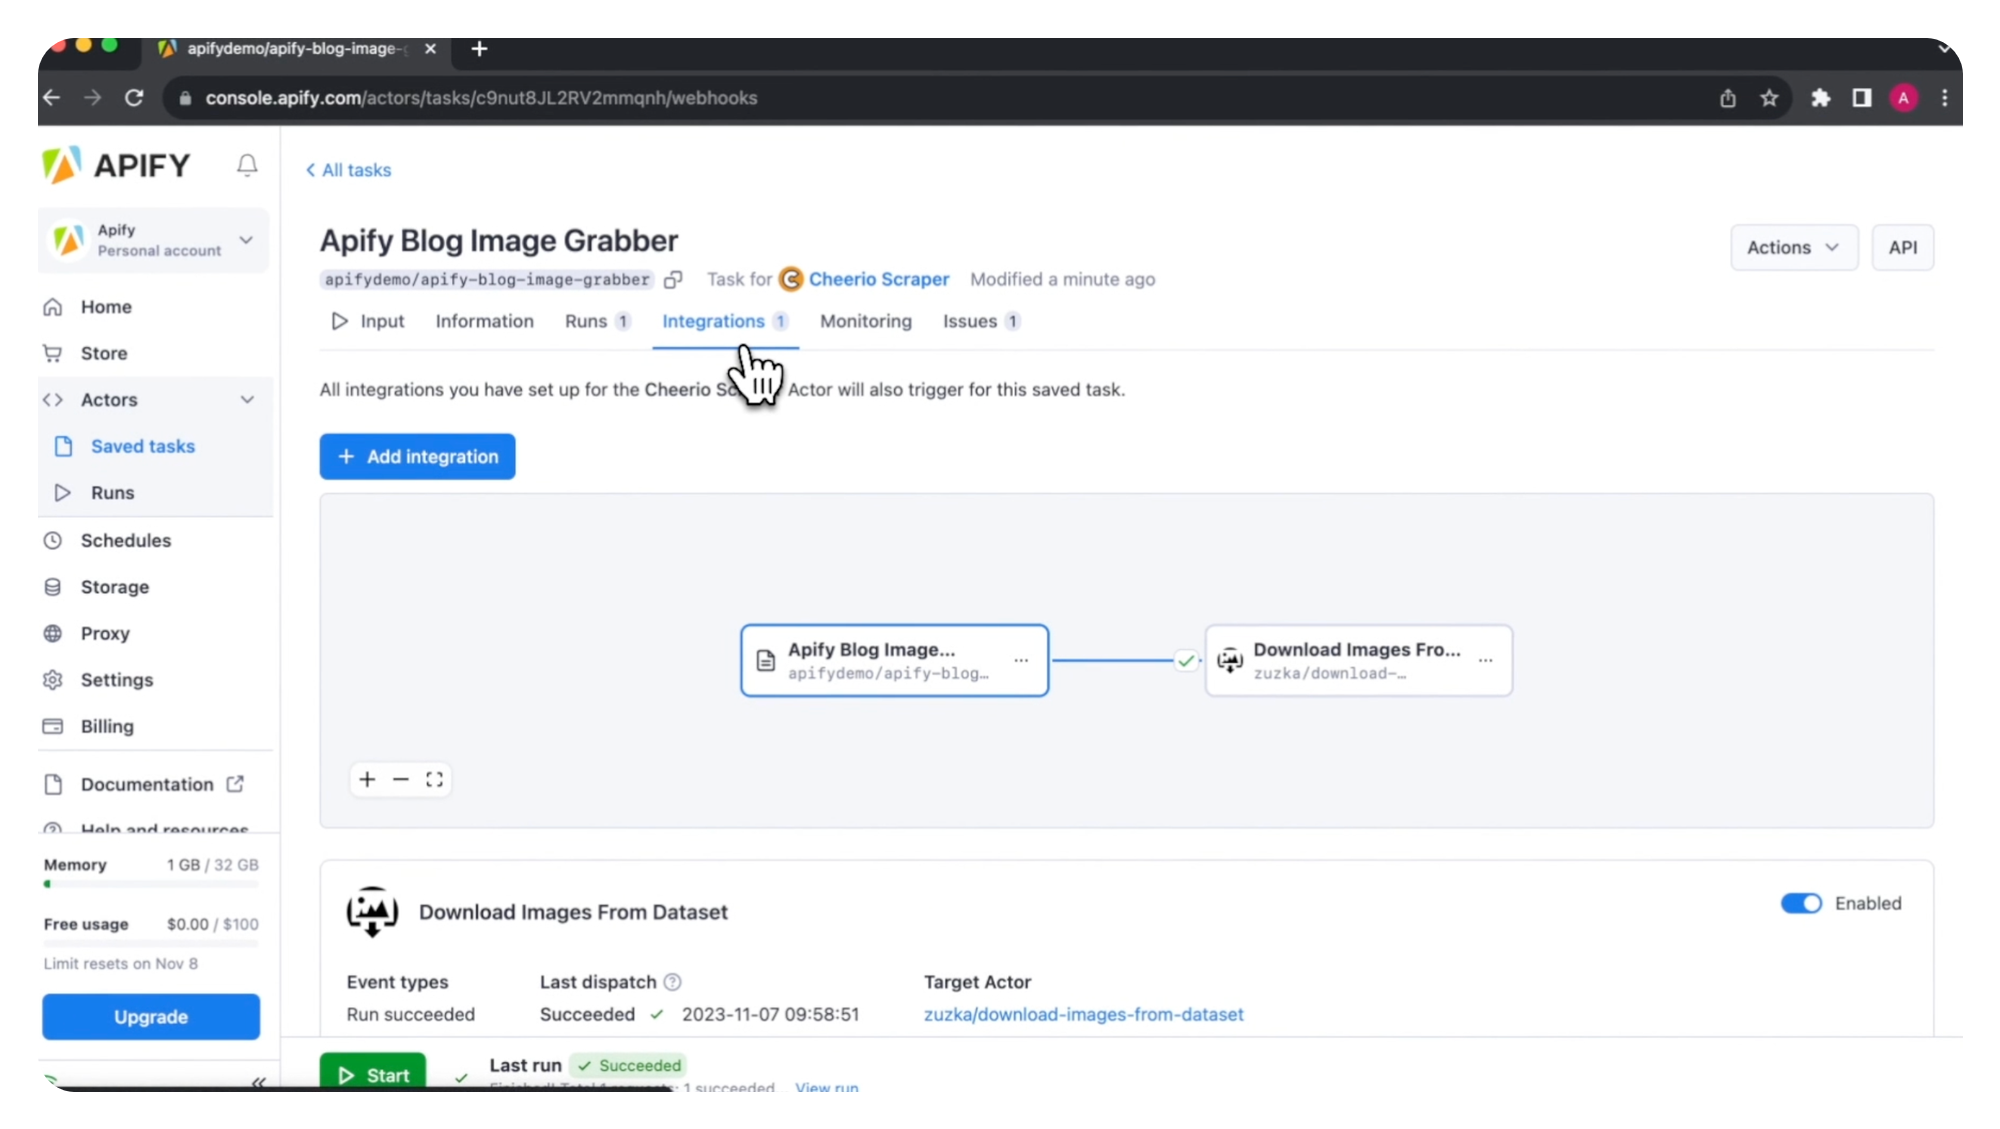The width and height of the screenshot is (2000, 1129).
Task: Open the Store section
Action: pyautogui.click(x=103, y=353)
